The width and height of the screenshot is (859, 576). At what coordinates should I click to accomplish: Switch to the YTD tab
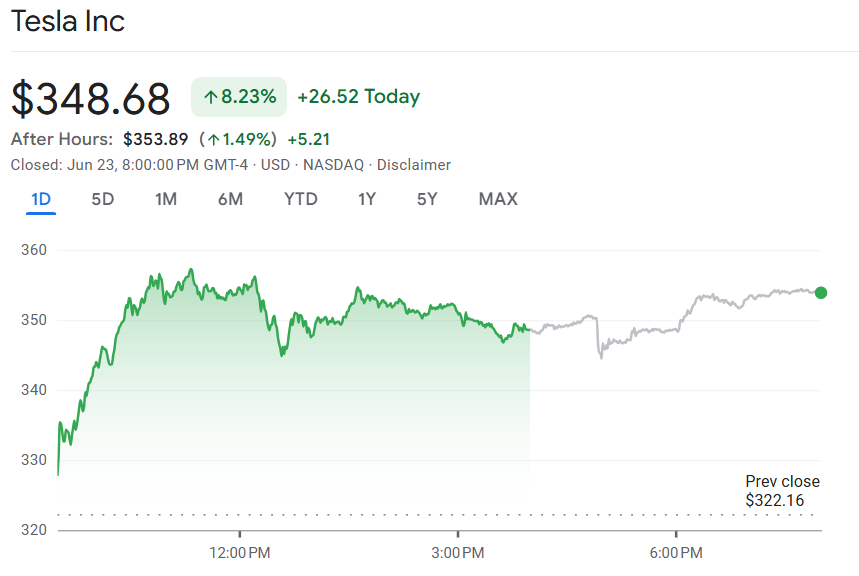(301, 199)
